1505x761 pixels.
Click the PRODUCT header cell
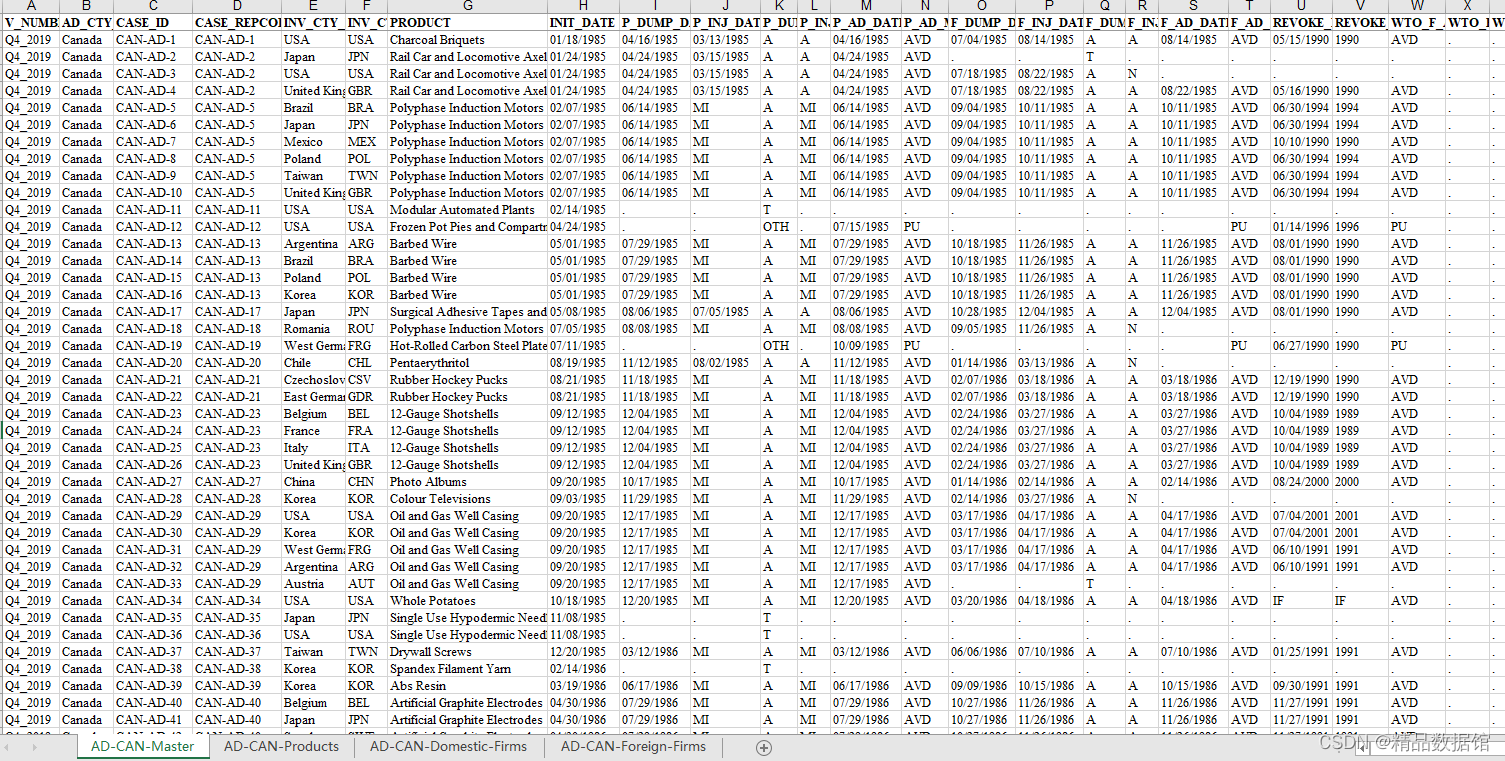pos(467,22)
